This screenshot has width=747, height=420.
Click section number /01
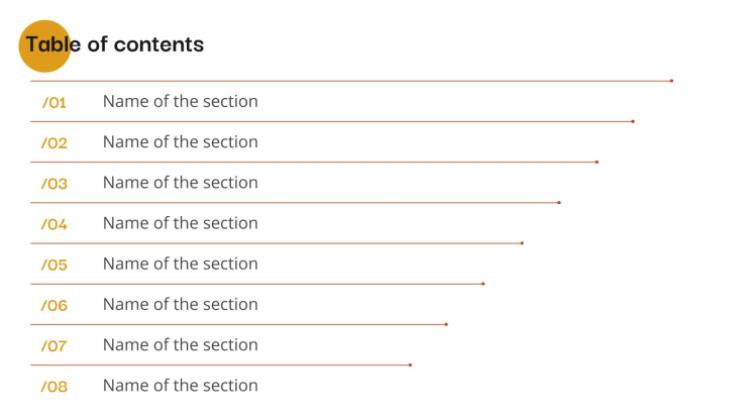(54, 102)
